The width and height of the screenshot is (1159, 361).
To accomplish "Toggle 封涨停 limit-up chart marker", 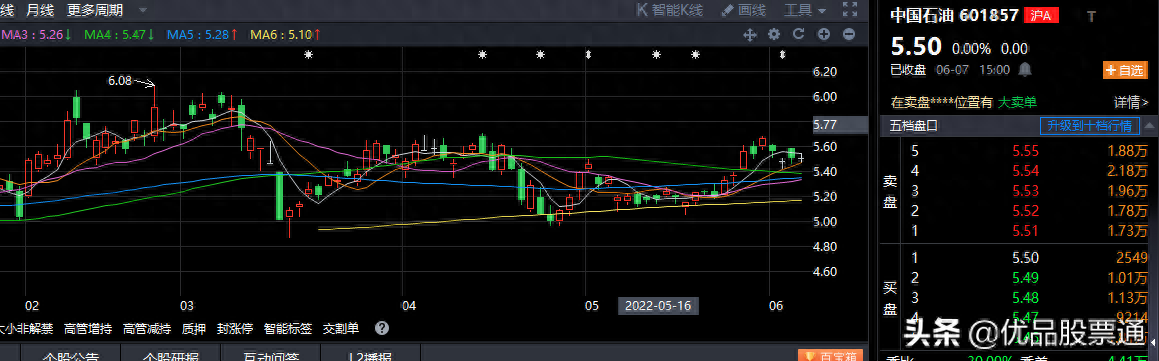I will [235, 328].
